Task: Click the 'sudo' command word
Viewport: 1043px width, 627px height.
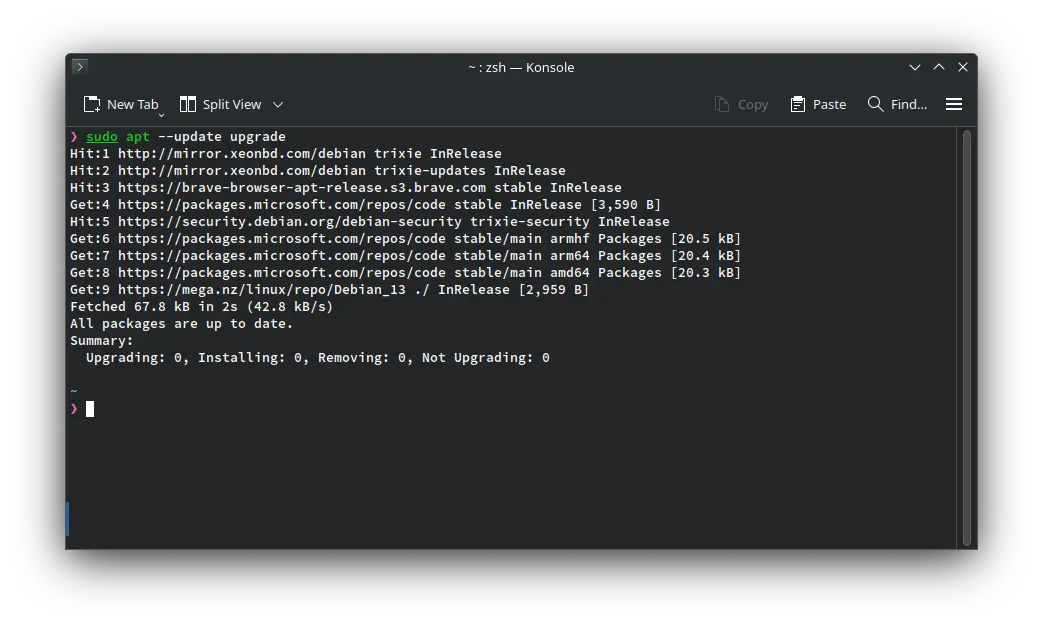Action: pyautogui.click(x=102, y=136)
